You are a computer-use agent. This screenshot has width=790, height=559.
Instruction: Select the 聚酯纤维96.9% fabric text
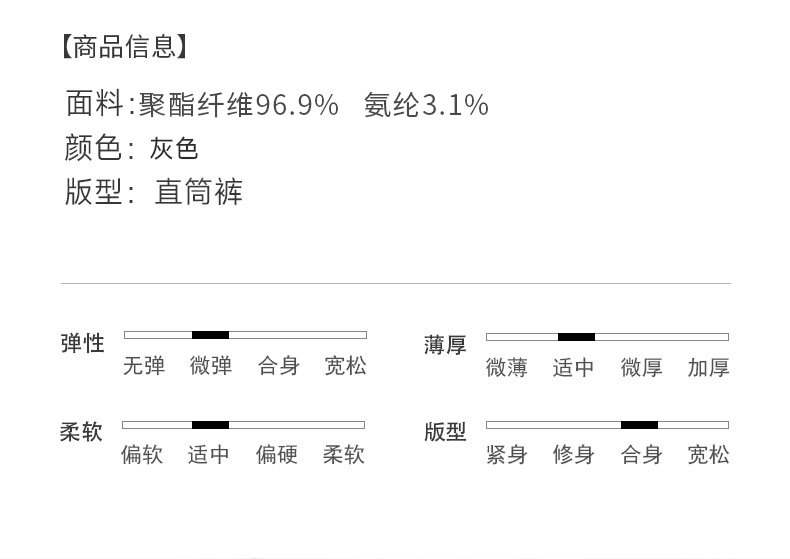[238, 104]
